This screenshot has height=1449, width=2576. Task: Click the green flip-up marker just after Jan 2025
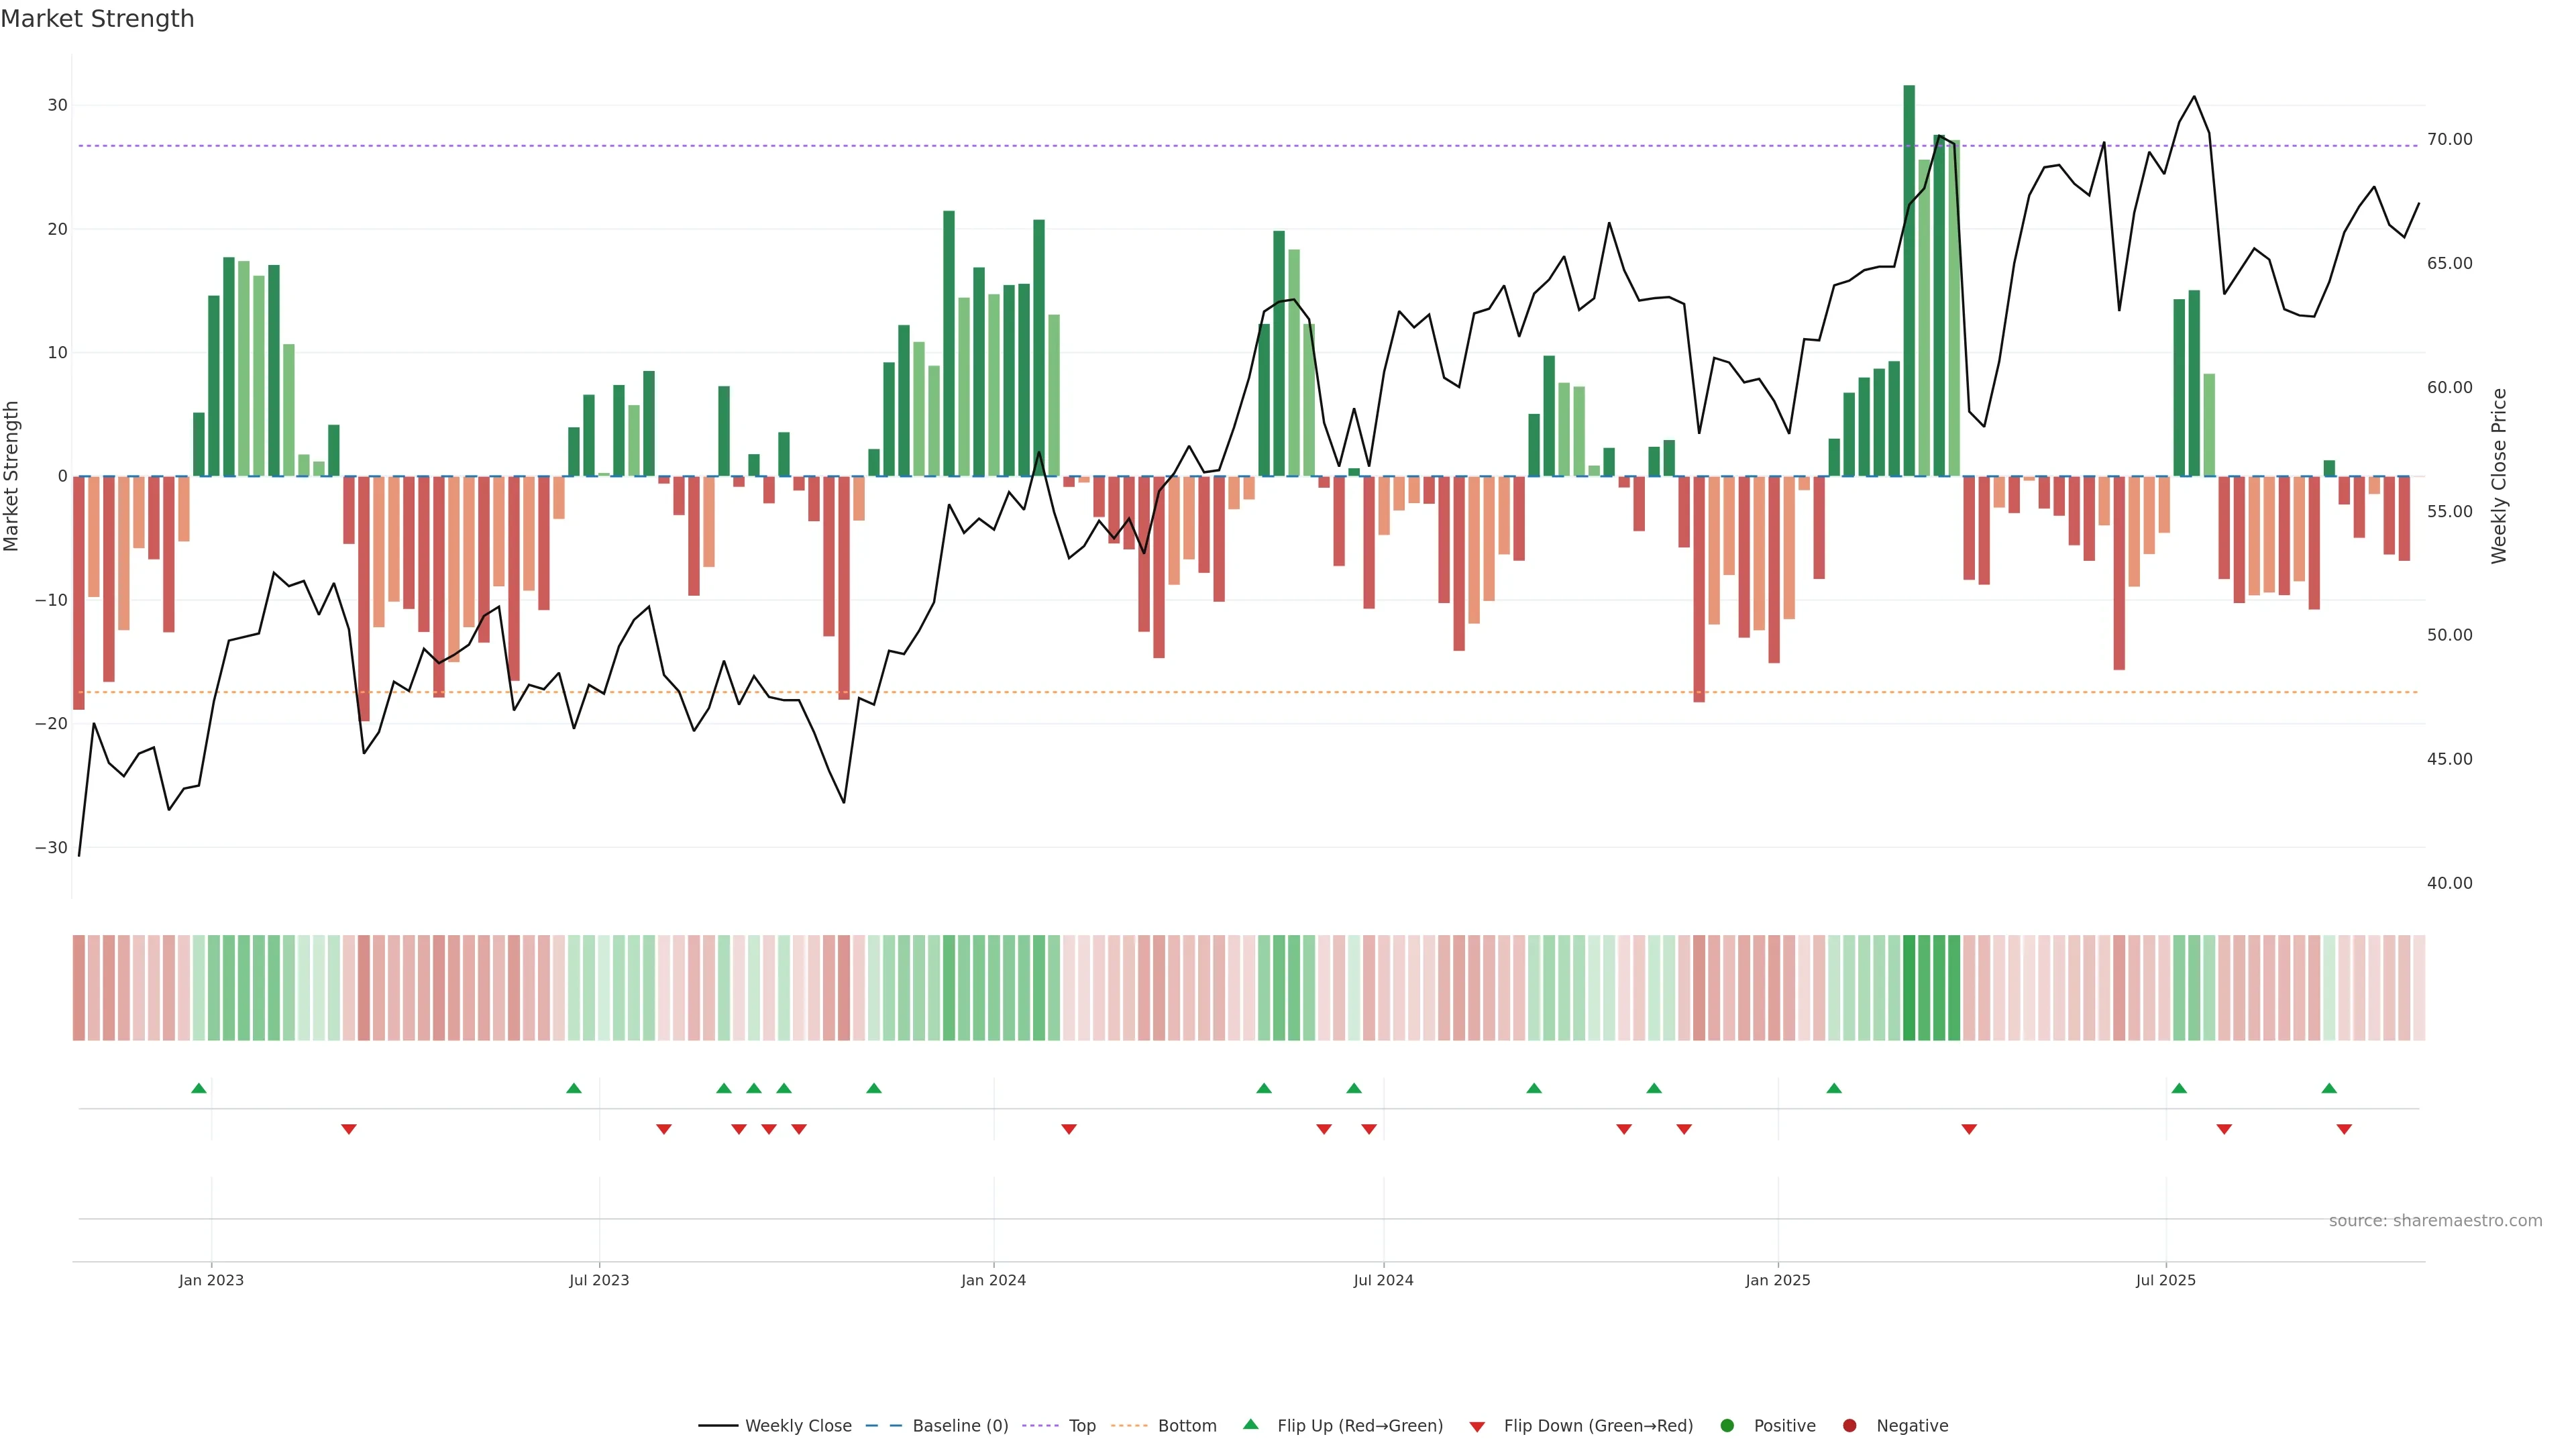click(1834, 1088)
